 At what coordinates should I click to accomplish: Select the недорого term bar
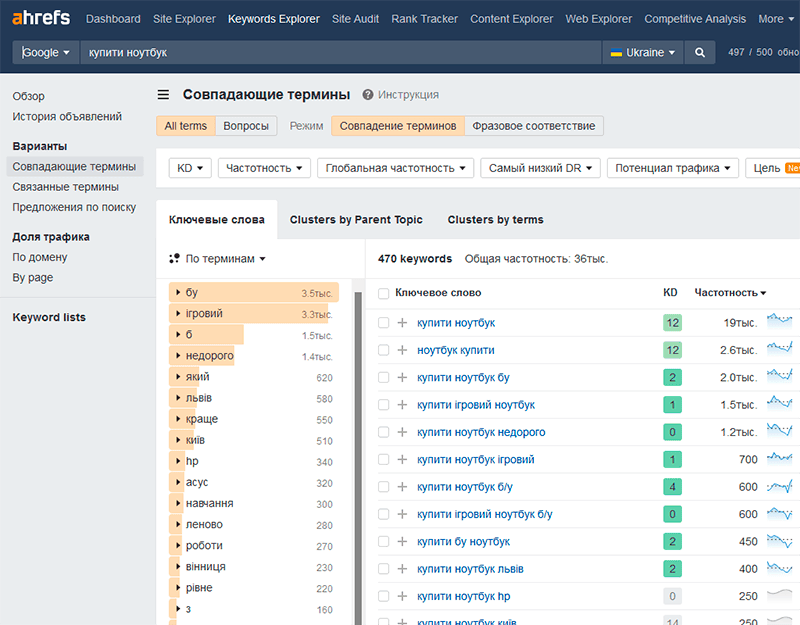pyautogui.click(x=254, y=356)
